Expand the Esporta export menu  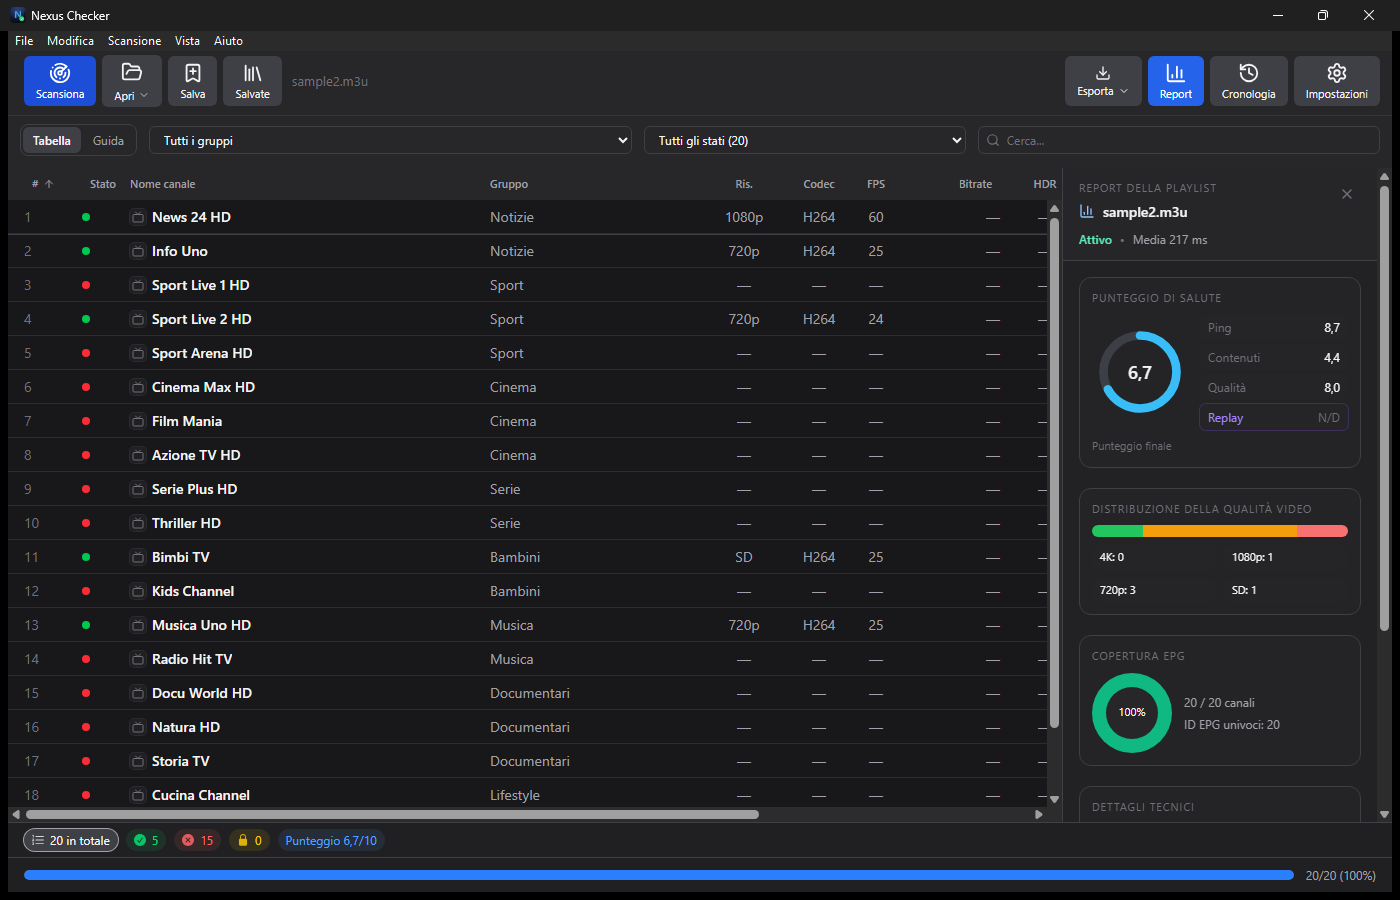1103,81
